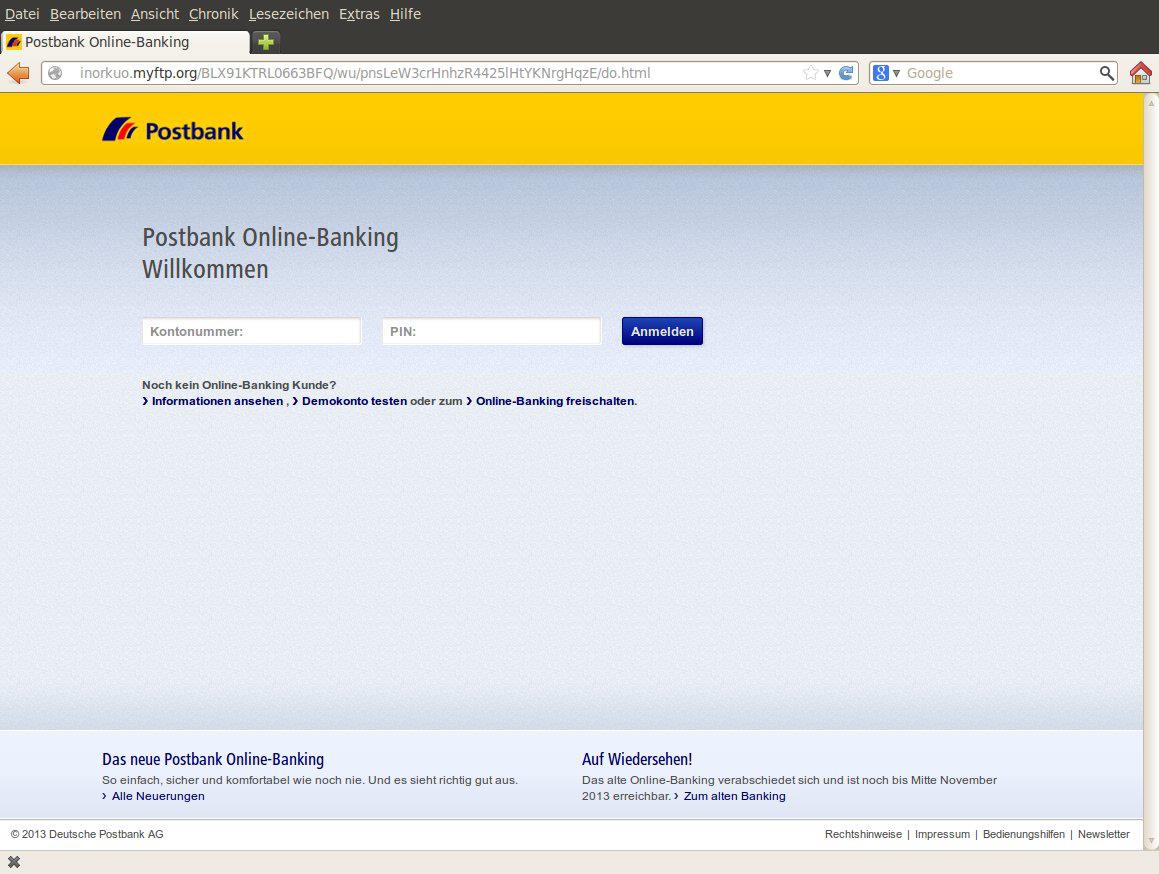1159x874 pixels.
Task: Open a new tab with plus icon
Action: (266, 42)
